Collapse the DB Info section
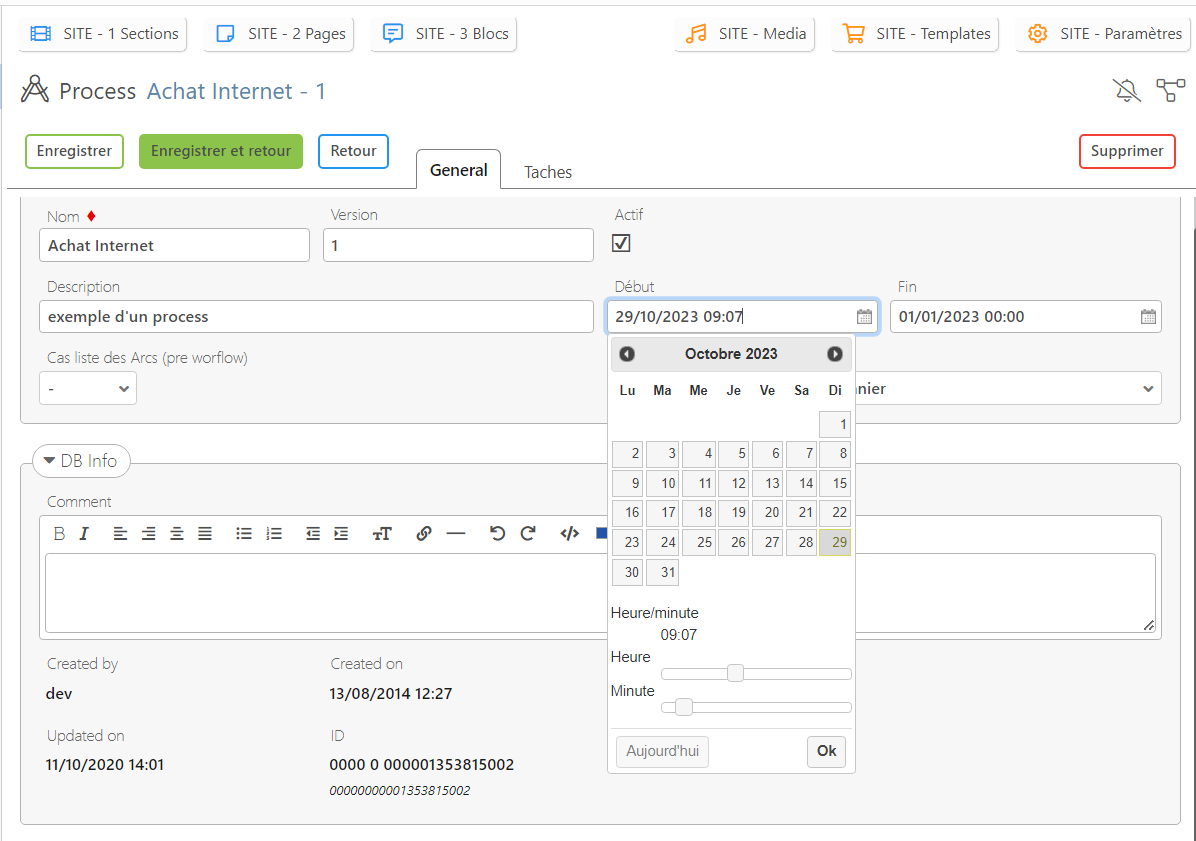 (81, 461)
